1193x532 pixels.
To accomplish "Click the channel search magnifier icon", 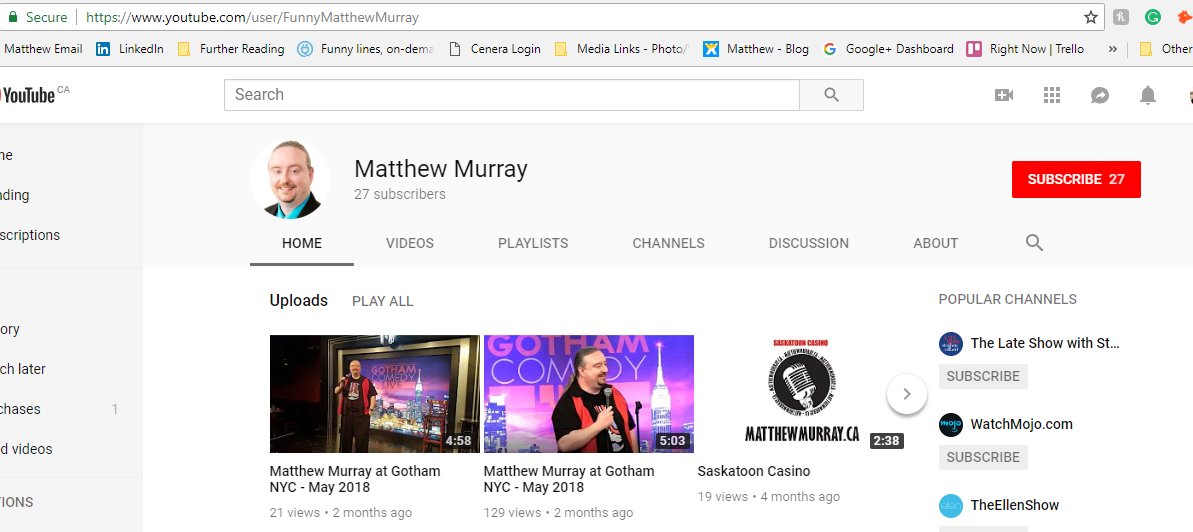I will click(1034, 243).
